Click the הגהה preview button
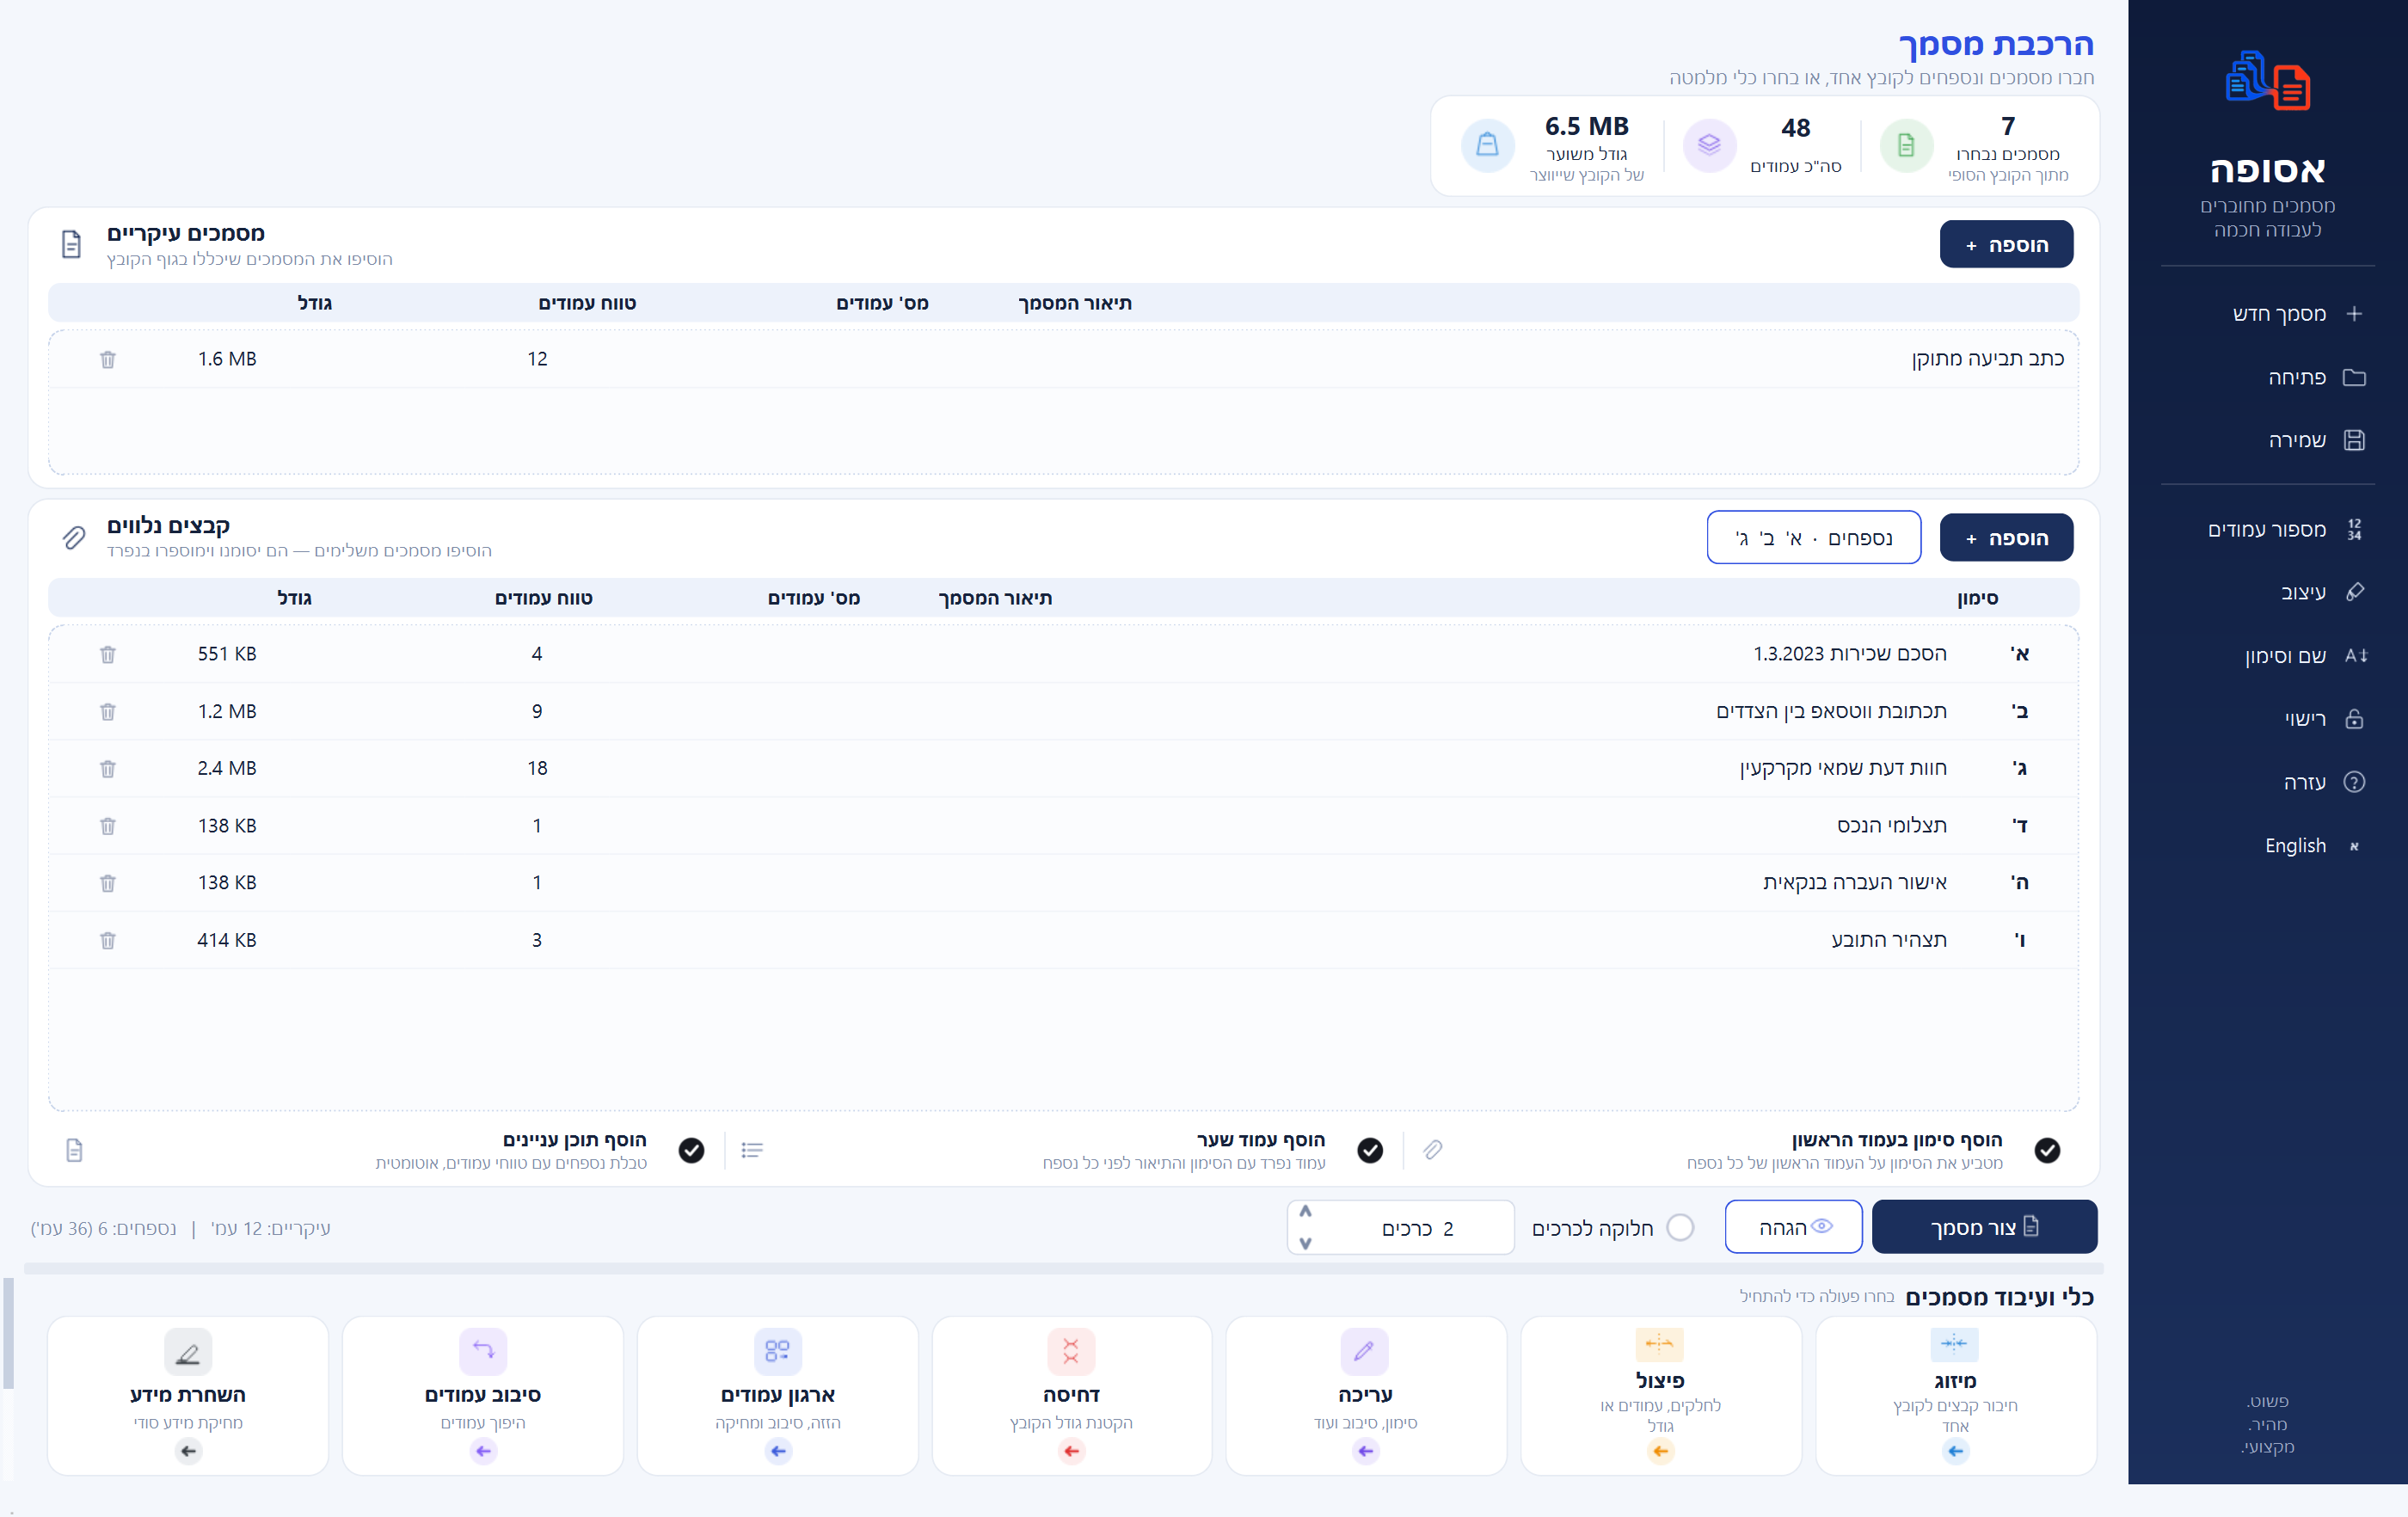The height and width of the screenshot is (1517, 2408). tap(1793, 1227)
